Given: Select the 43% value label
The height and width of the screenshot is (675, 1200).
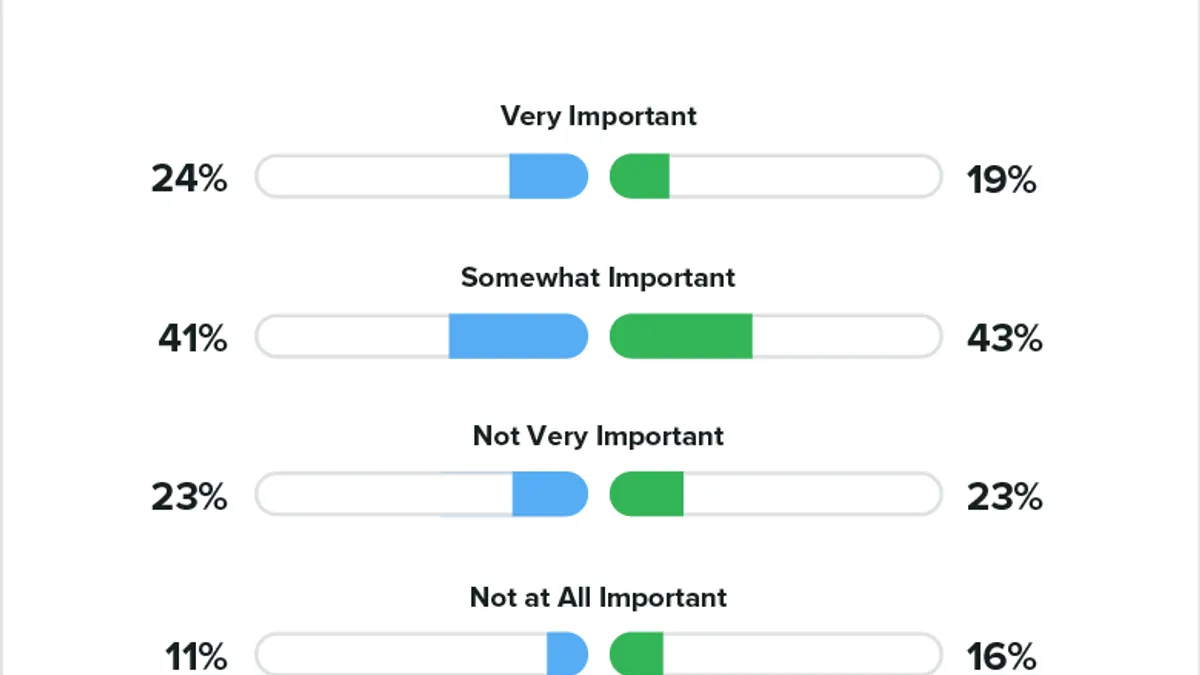Looking at the screenshot, I should click(x=1004, y=339).
